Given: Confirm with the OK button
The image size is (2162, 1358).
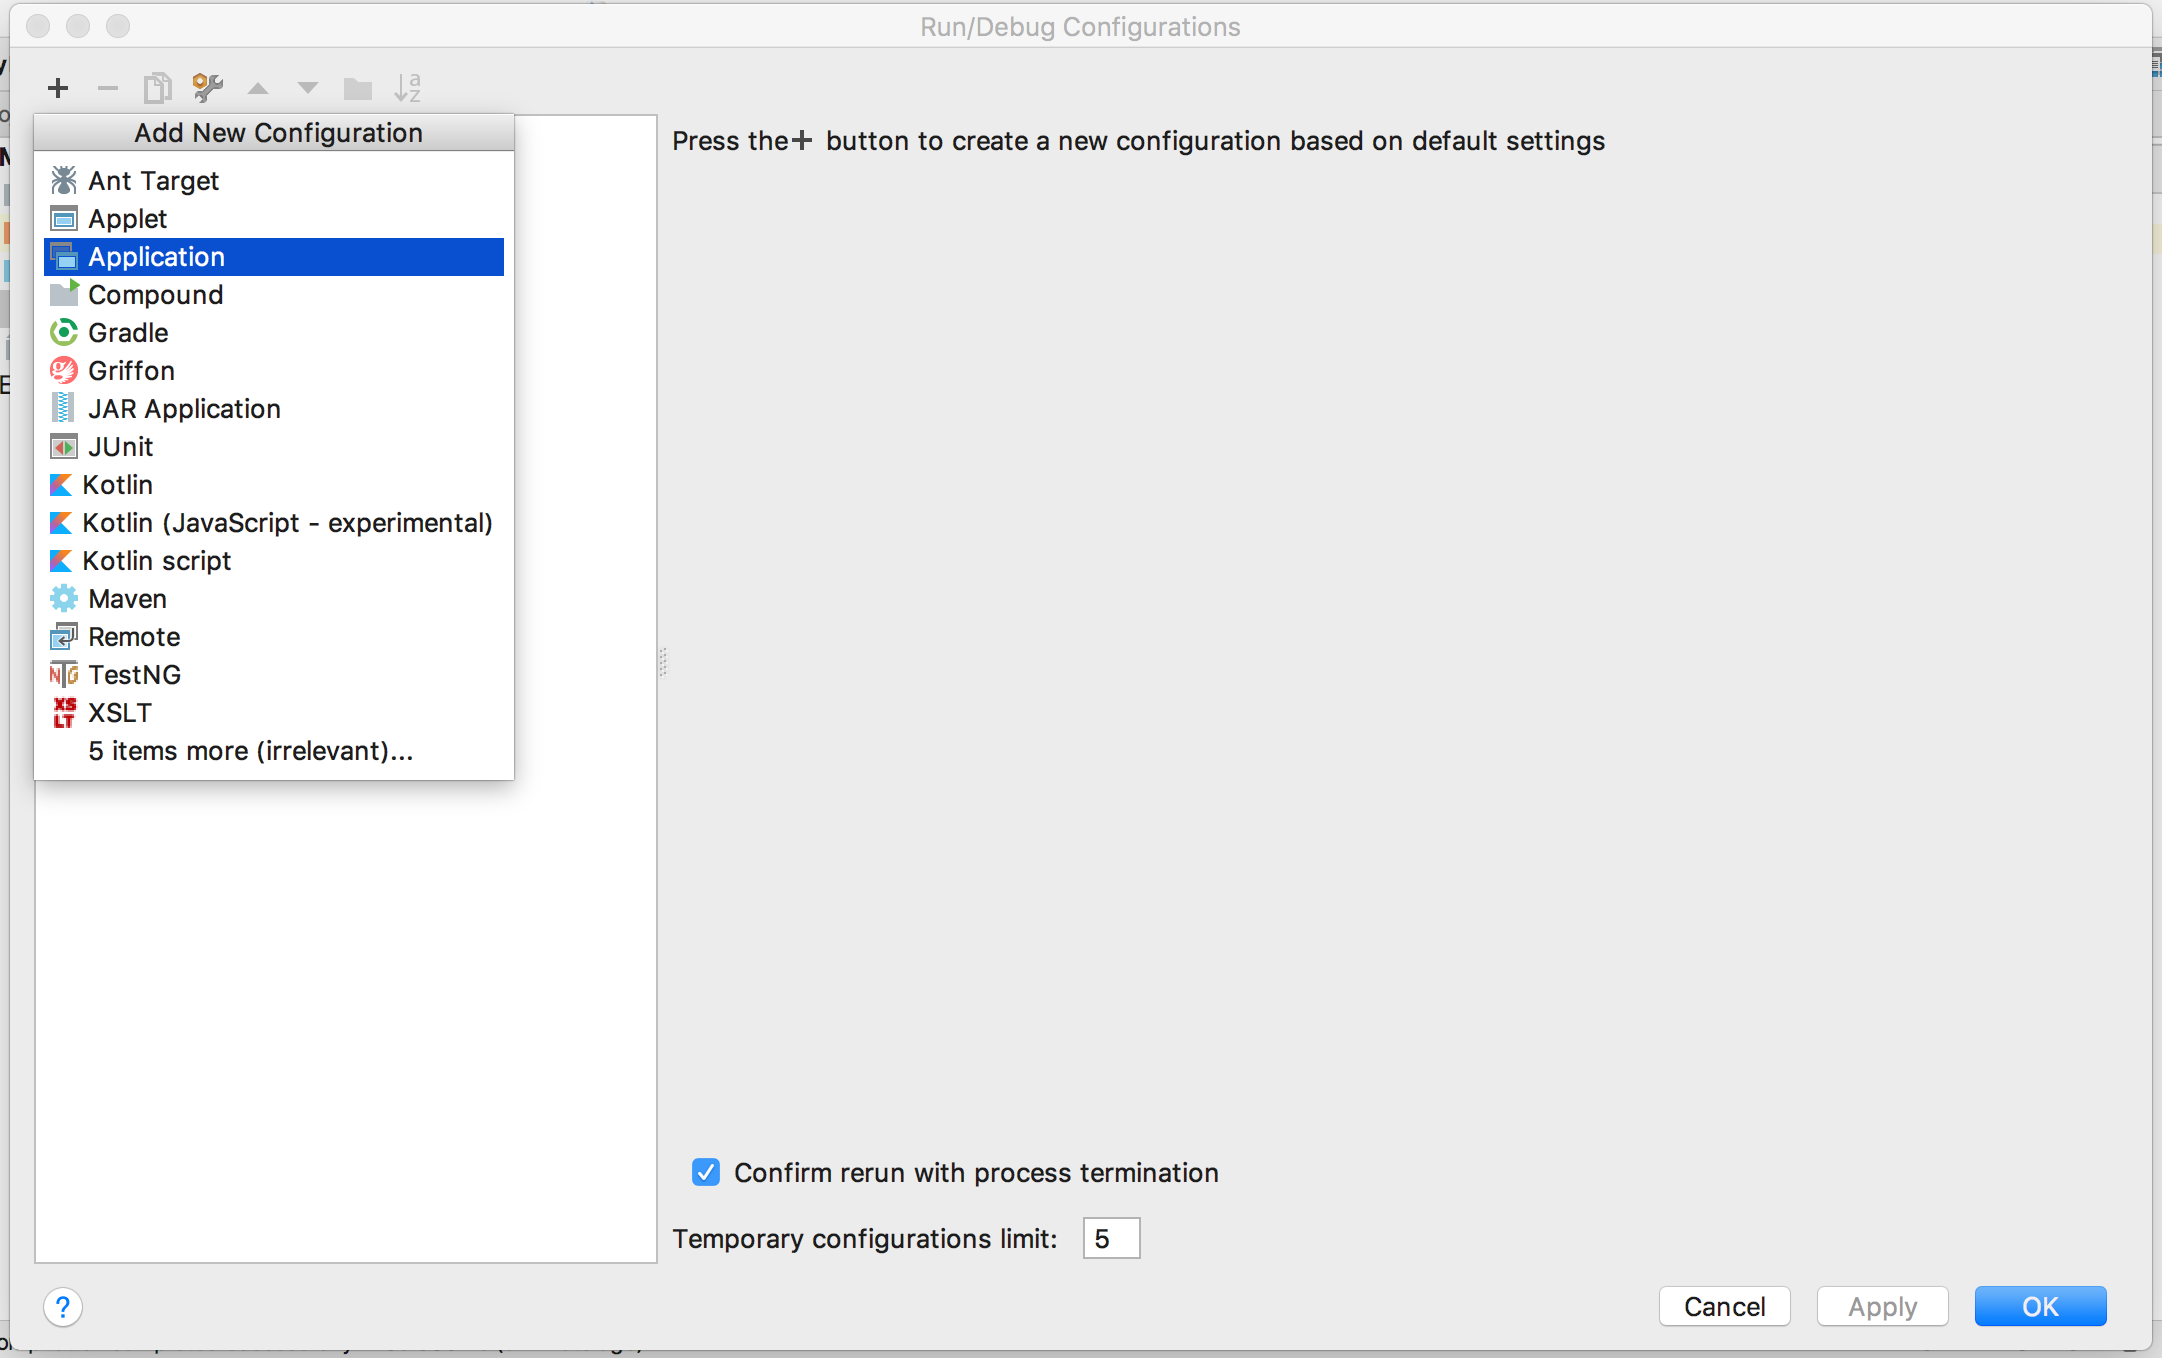Looking at the screenshot, I should click(x=2040, y=1306).
